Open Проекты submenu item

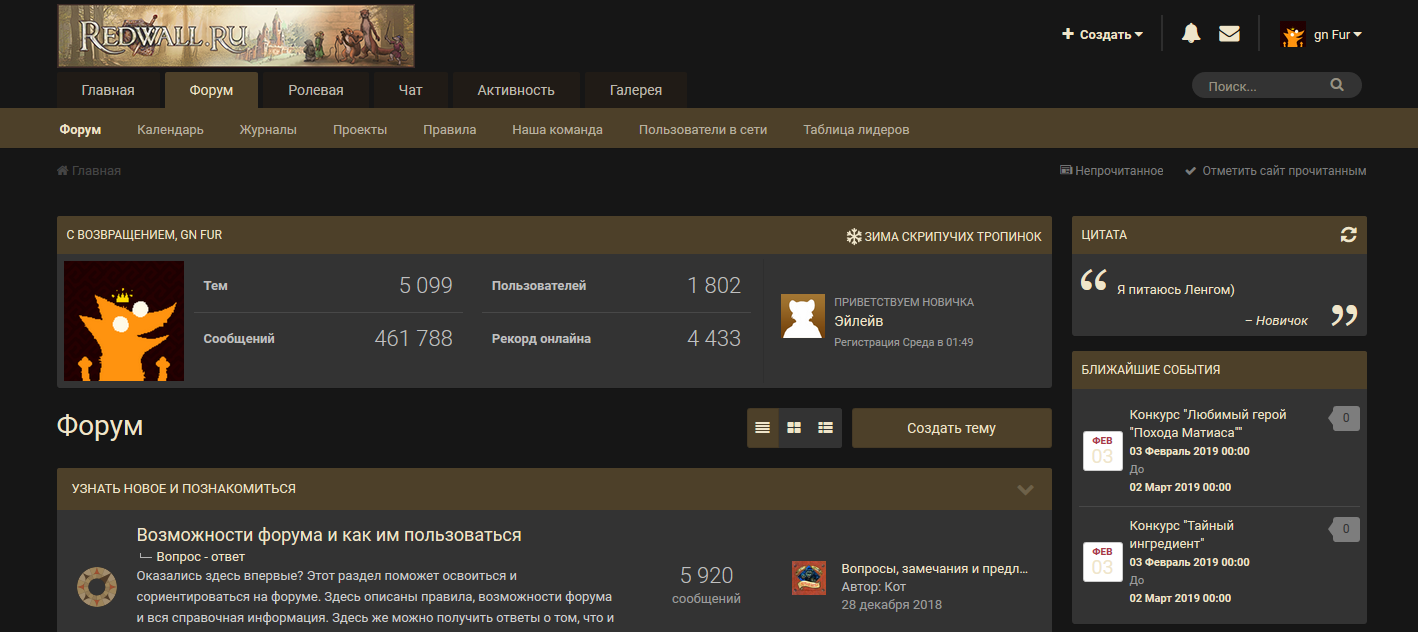pos(360,129)
